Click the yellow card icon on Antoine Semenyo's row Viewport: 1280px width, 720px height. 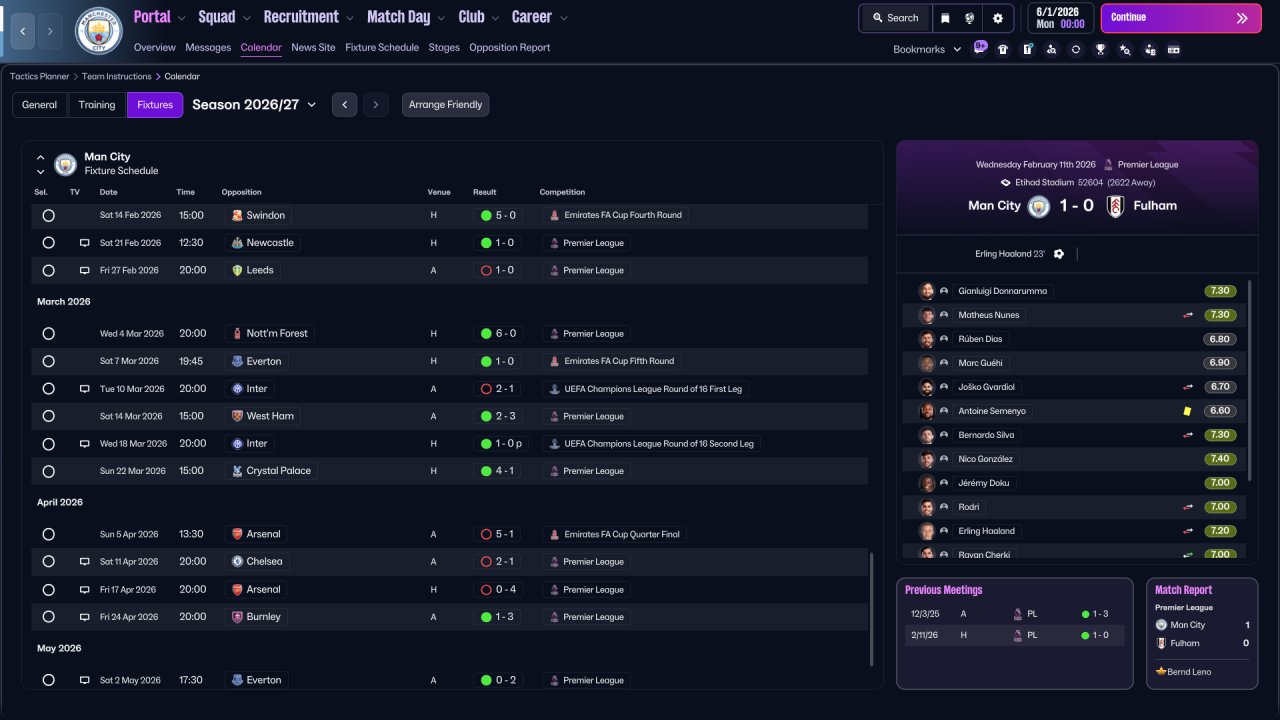point(1187,411)
